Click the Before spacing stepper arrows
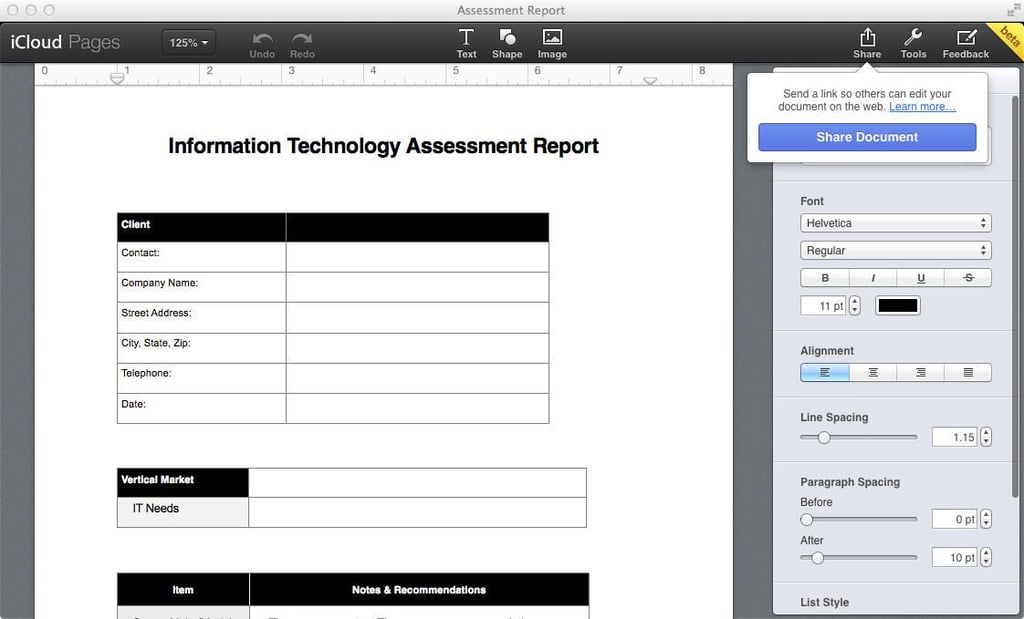The image size is (1024, 619). click(x=986, y=519)
